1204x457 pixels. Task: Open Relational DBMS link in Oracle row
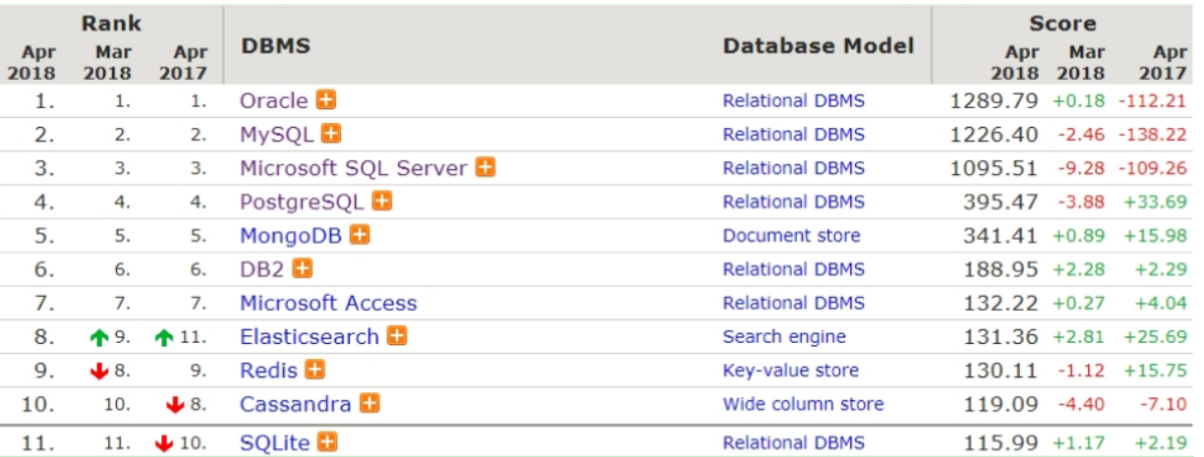(x=794, y=101)
